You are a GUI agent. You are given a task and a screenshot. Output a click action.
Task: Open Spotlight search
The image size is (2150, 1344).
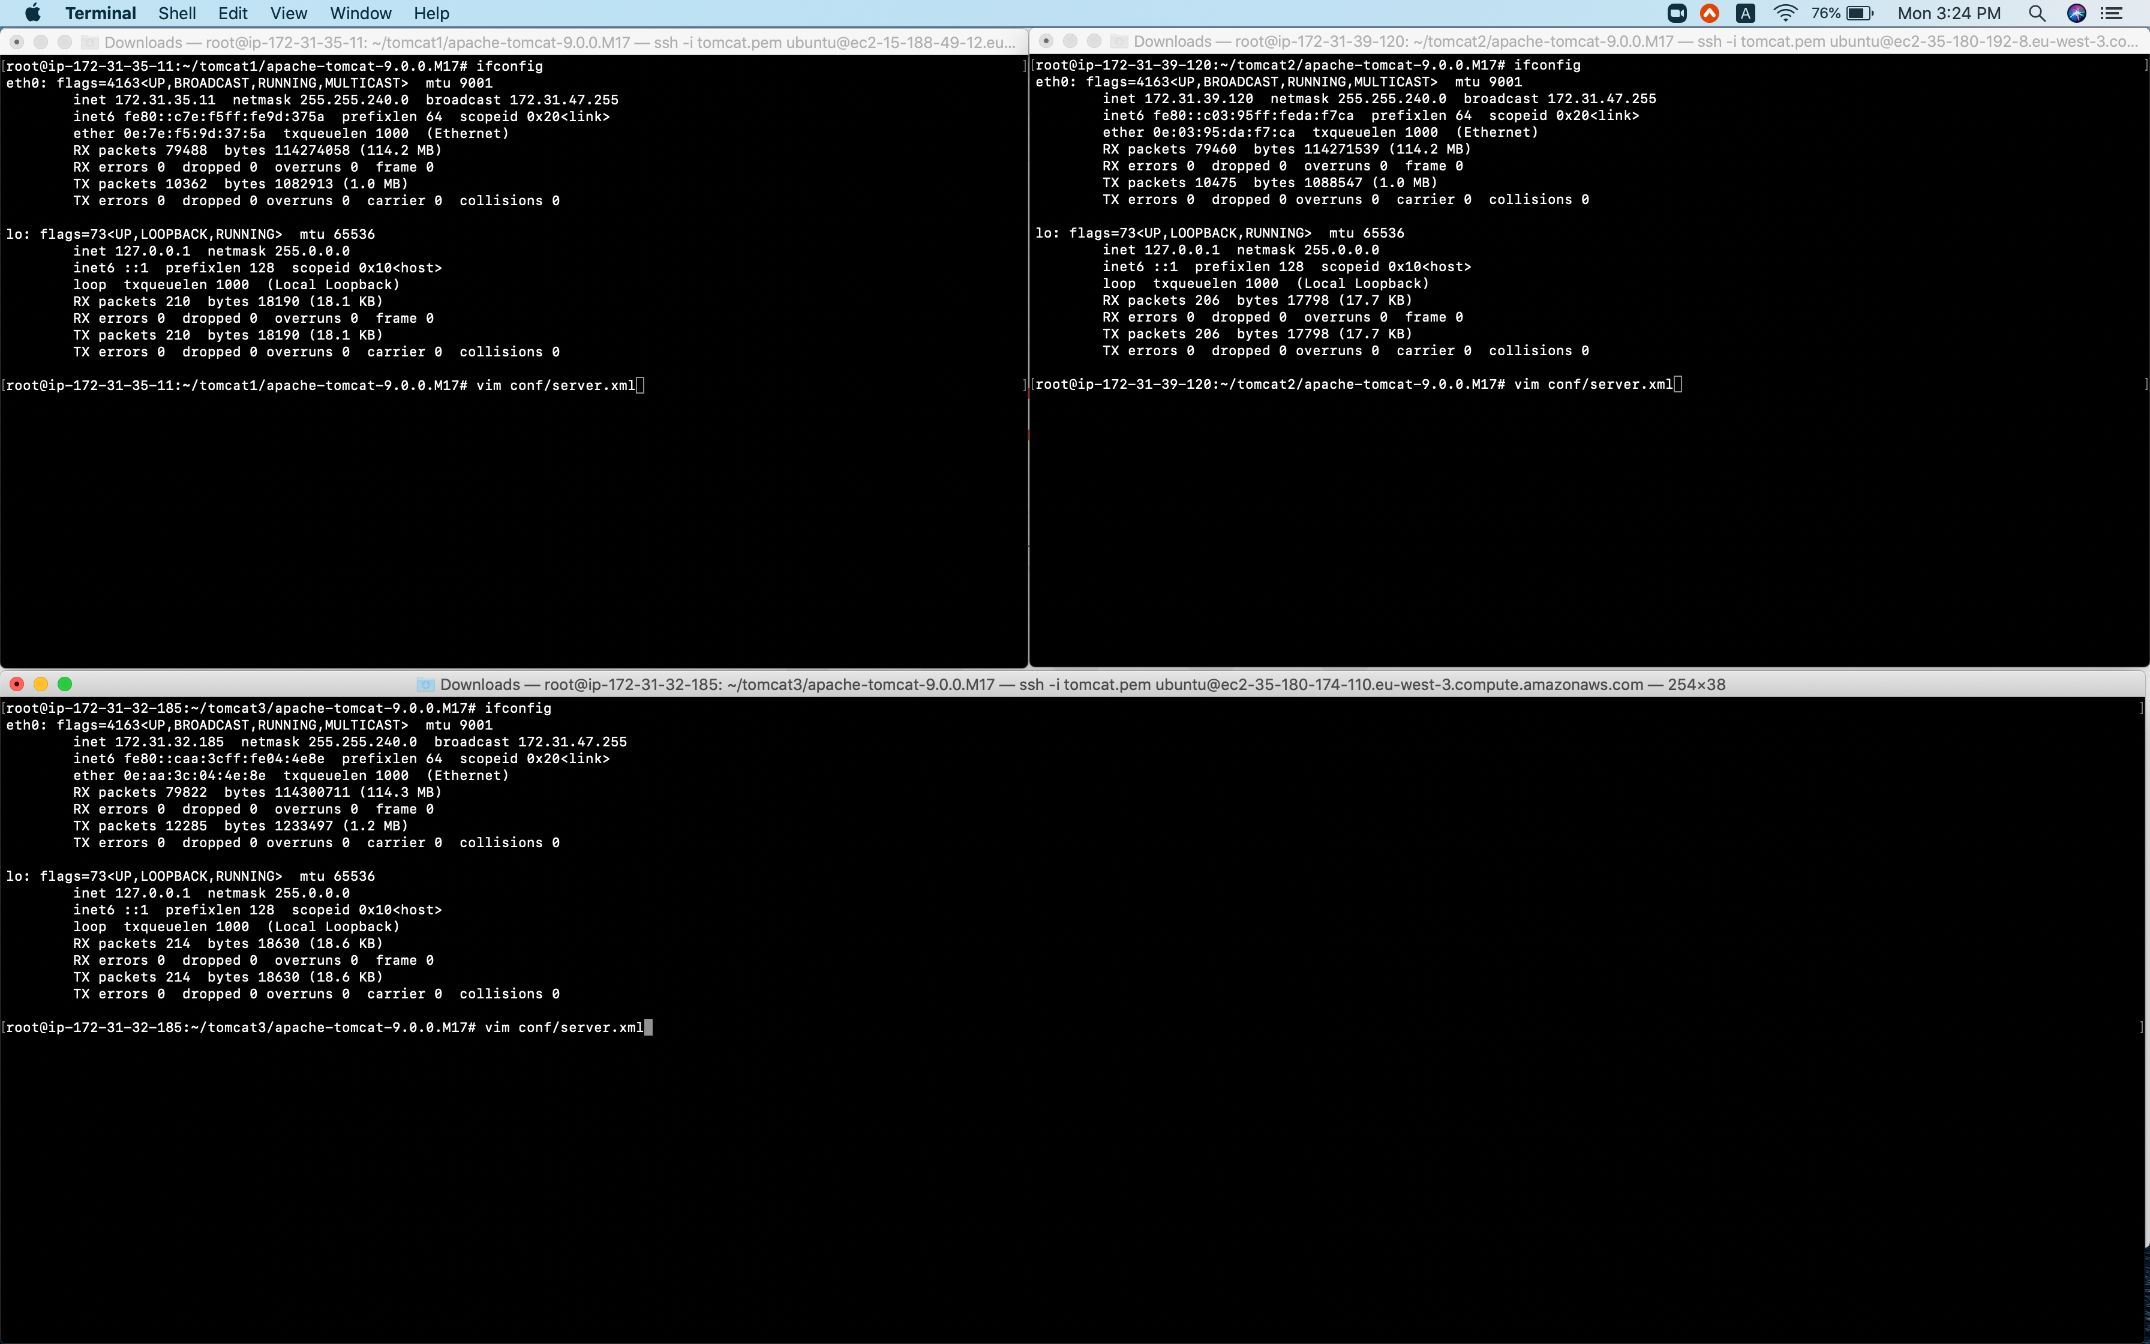tap(2036, 13)
